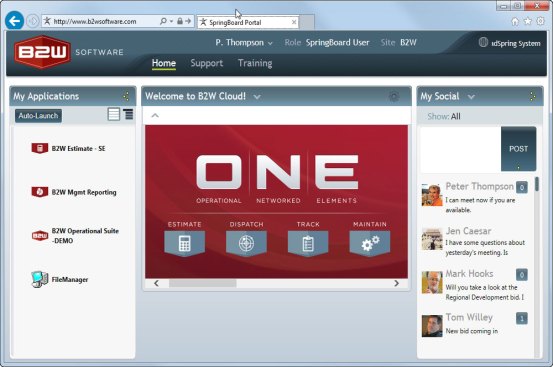Image resolution: width=553 pixels, height=367 pixels.
Task: Click the My Social vertical scrollbar
Action: pyautogui.click(x=537, y=184)
